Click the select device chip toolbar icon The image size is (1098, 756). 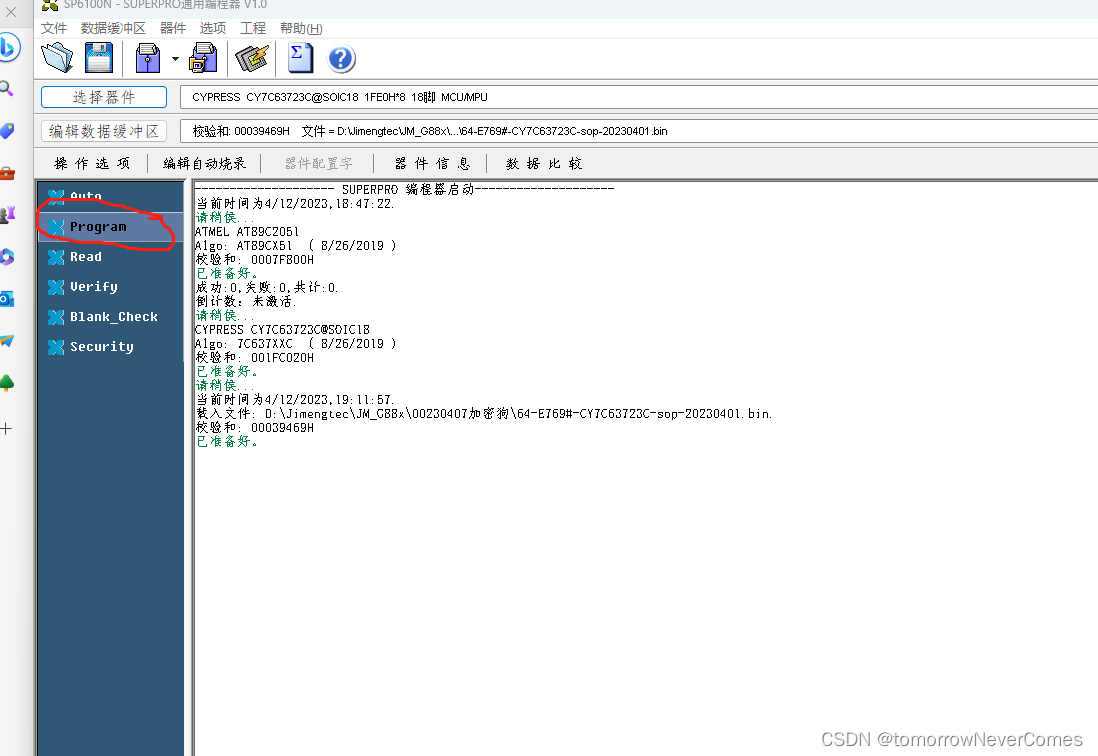coord(148,58)
